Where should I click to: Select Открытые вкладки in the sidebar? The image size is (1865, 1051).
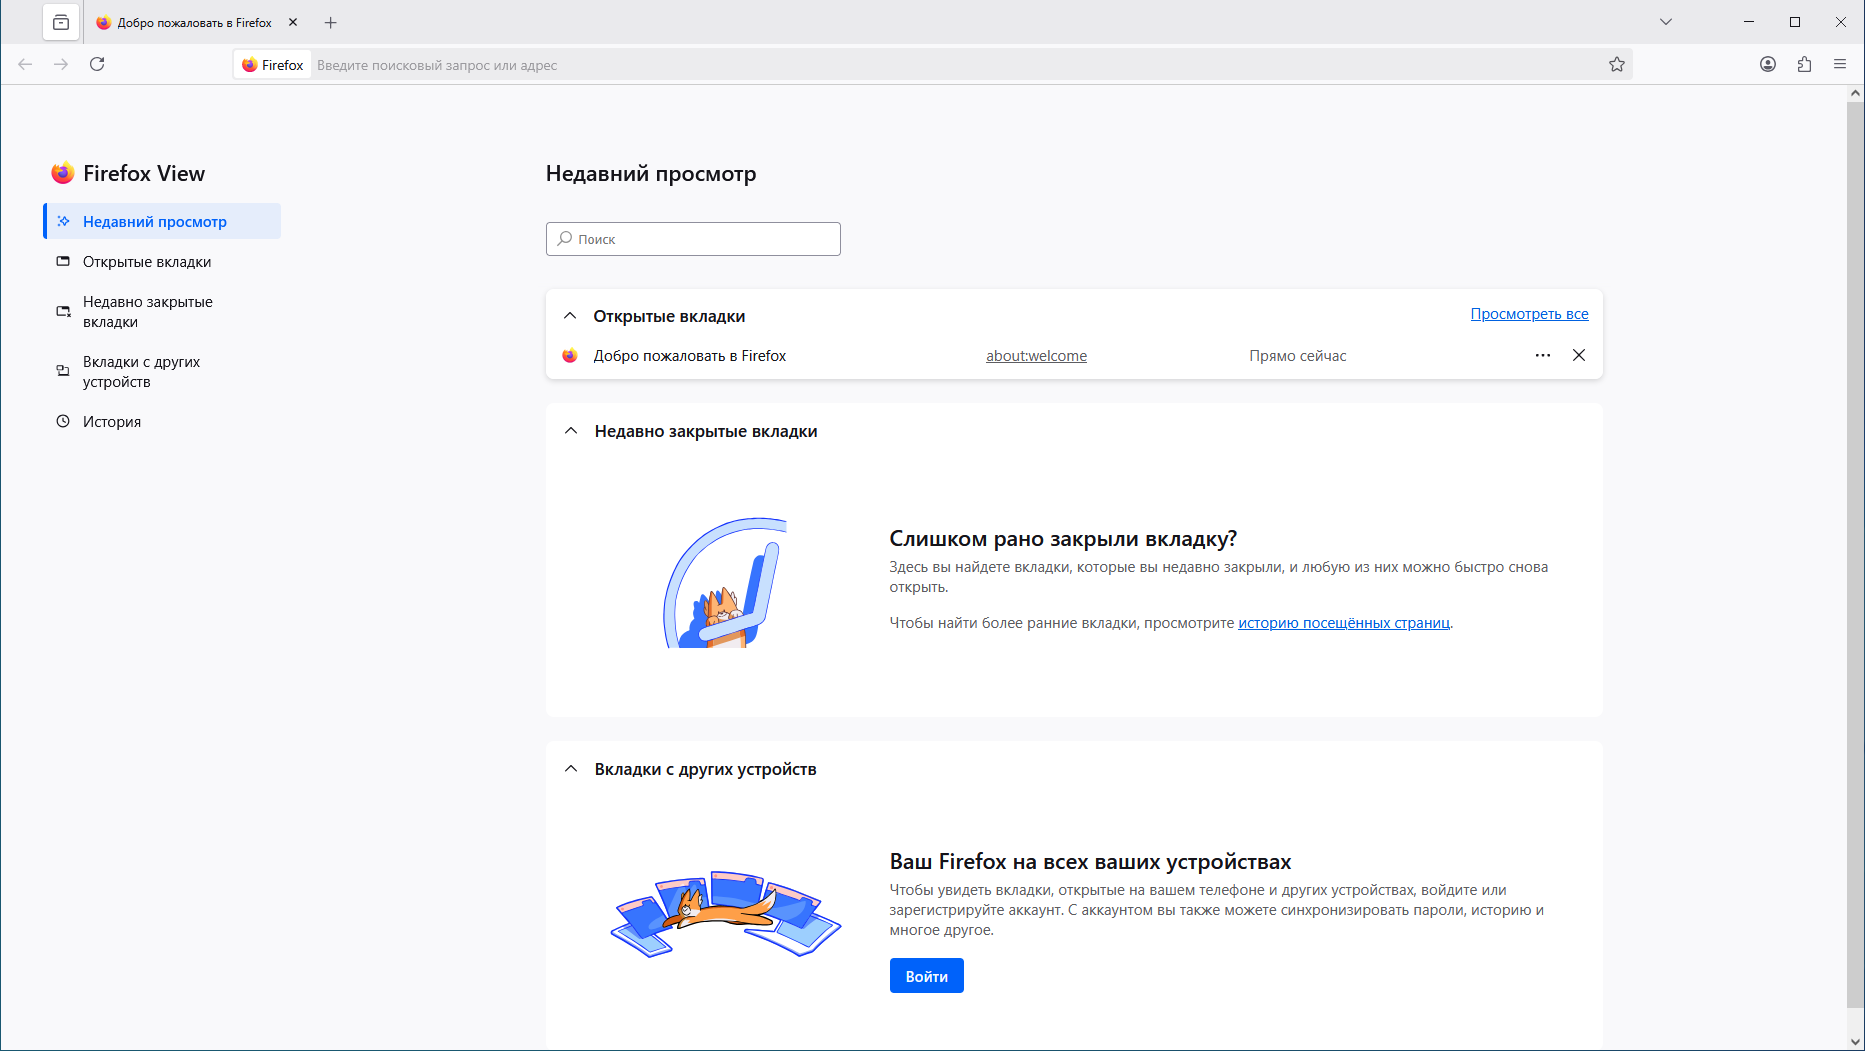tap(147, 262)
